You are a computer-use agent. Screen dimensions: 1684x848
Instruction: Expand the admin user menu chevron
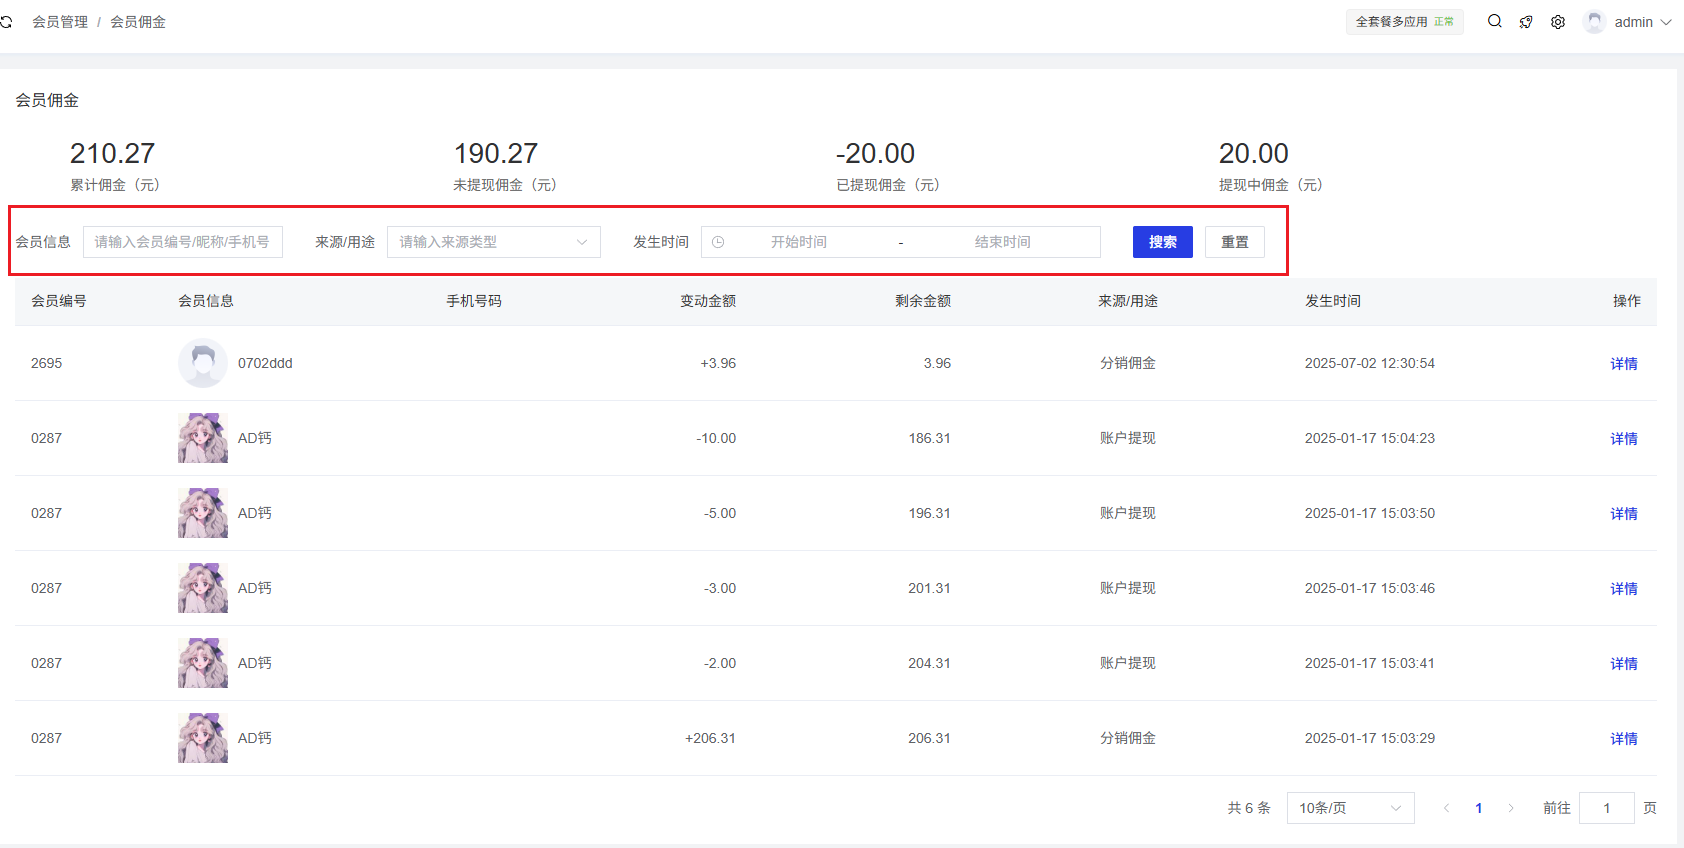1666,22
